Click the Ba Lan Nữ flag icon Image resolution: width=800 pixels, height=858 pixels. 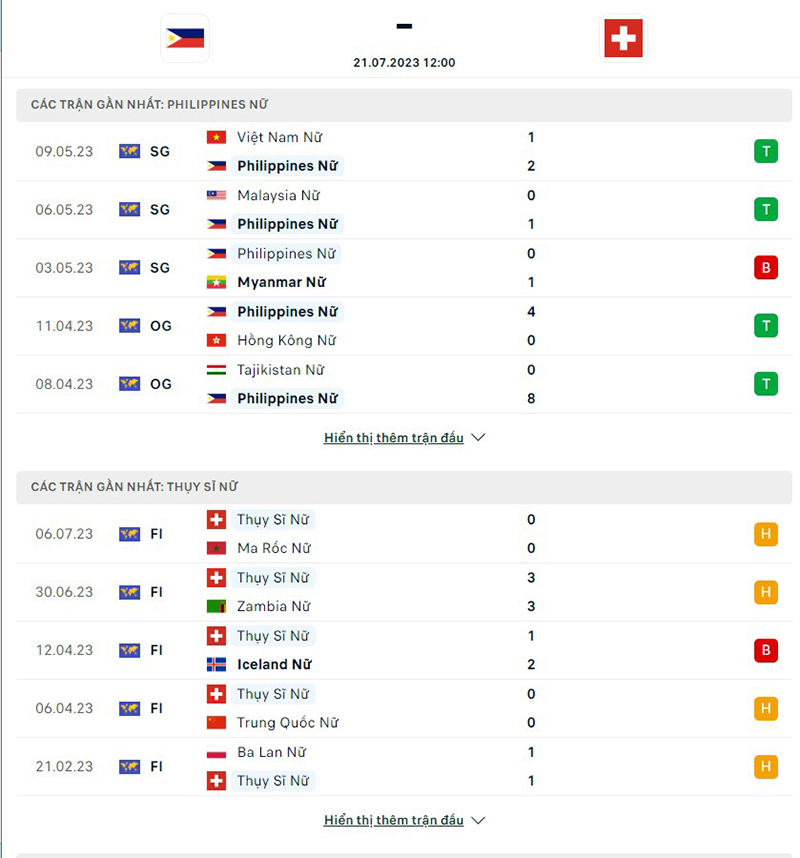tap(216, 752)
